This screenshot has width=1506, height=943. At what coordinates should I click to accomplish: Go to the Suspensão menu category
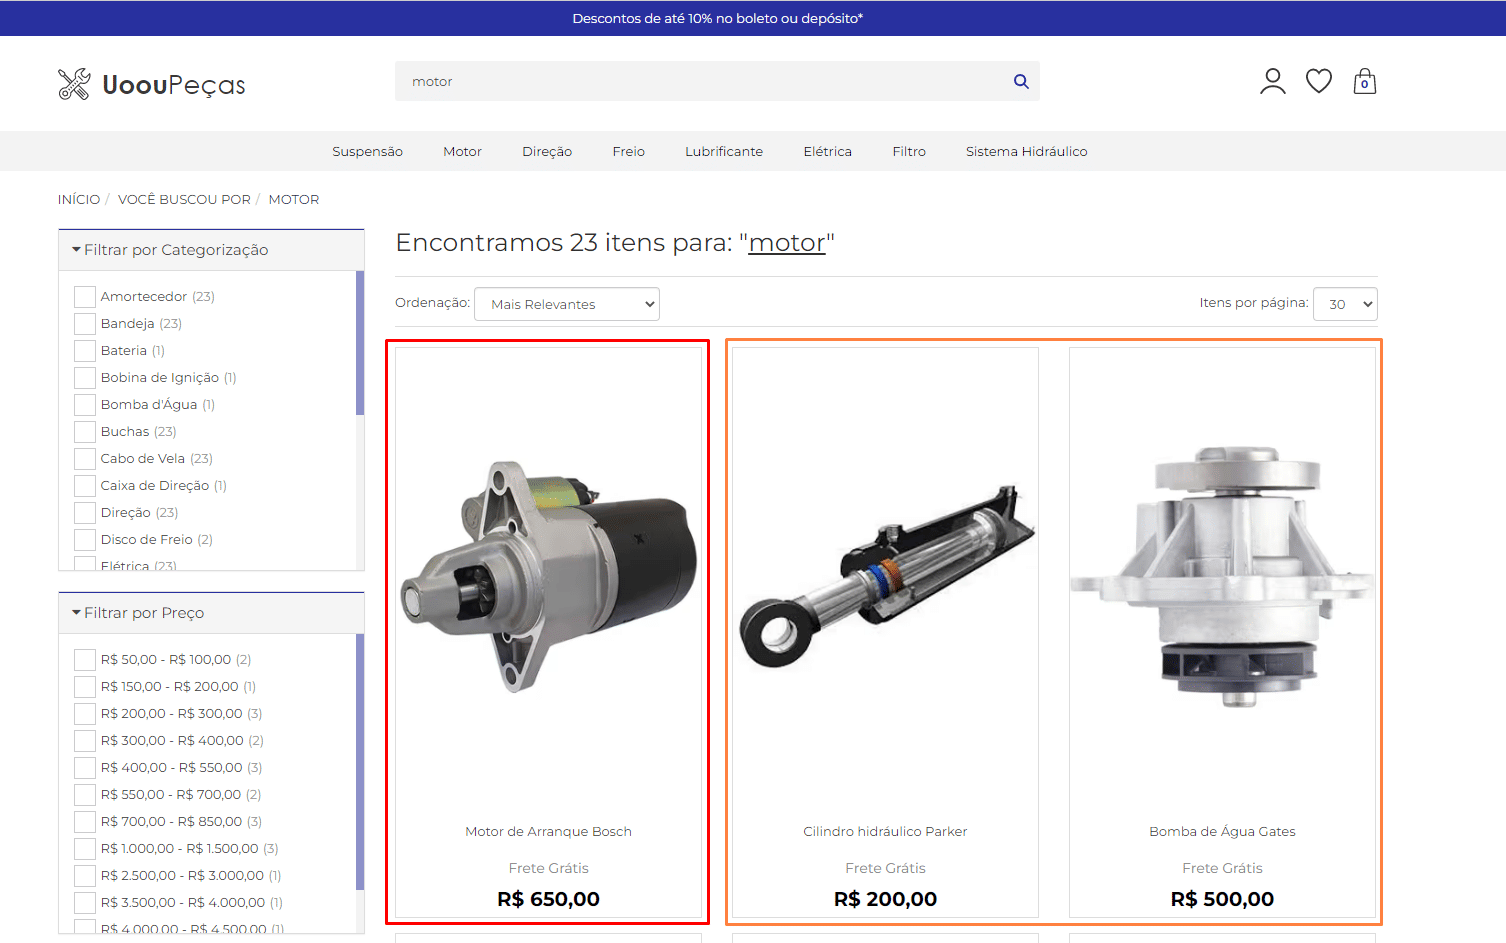[367, 152]
